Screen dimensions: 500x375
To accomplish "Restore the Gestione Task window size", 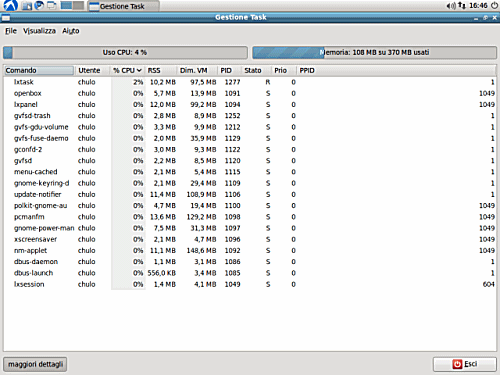I will coord(485,18).
